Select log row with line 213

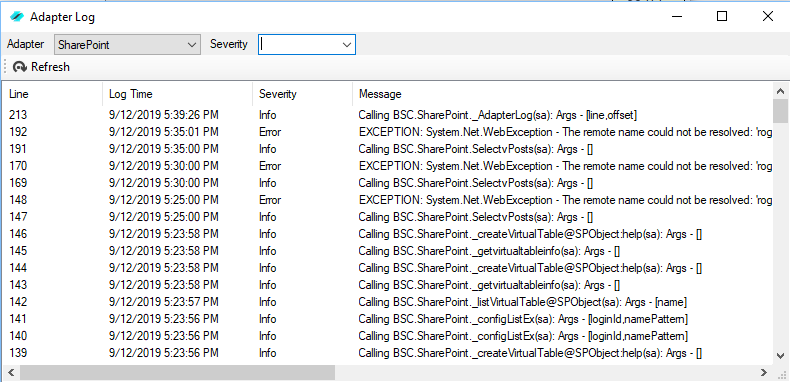(x=387, y=115)
